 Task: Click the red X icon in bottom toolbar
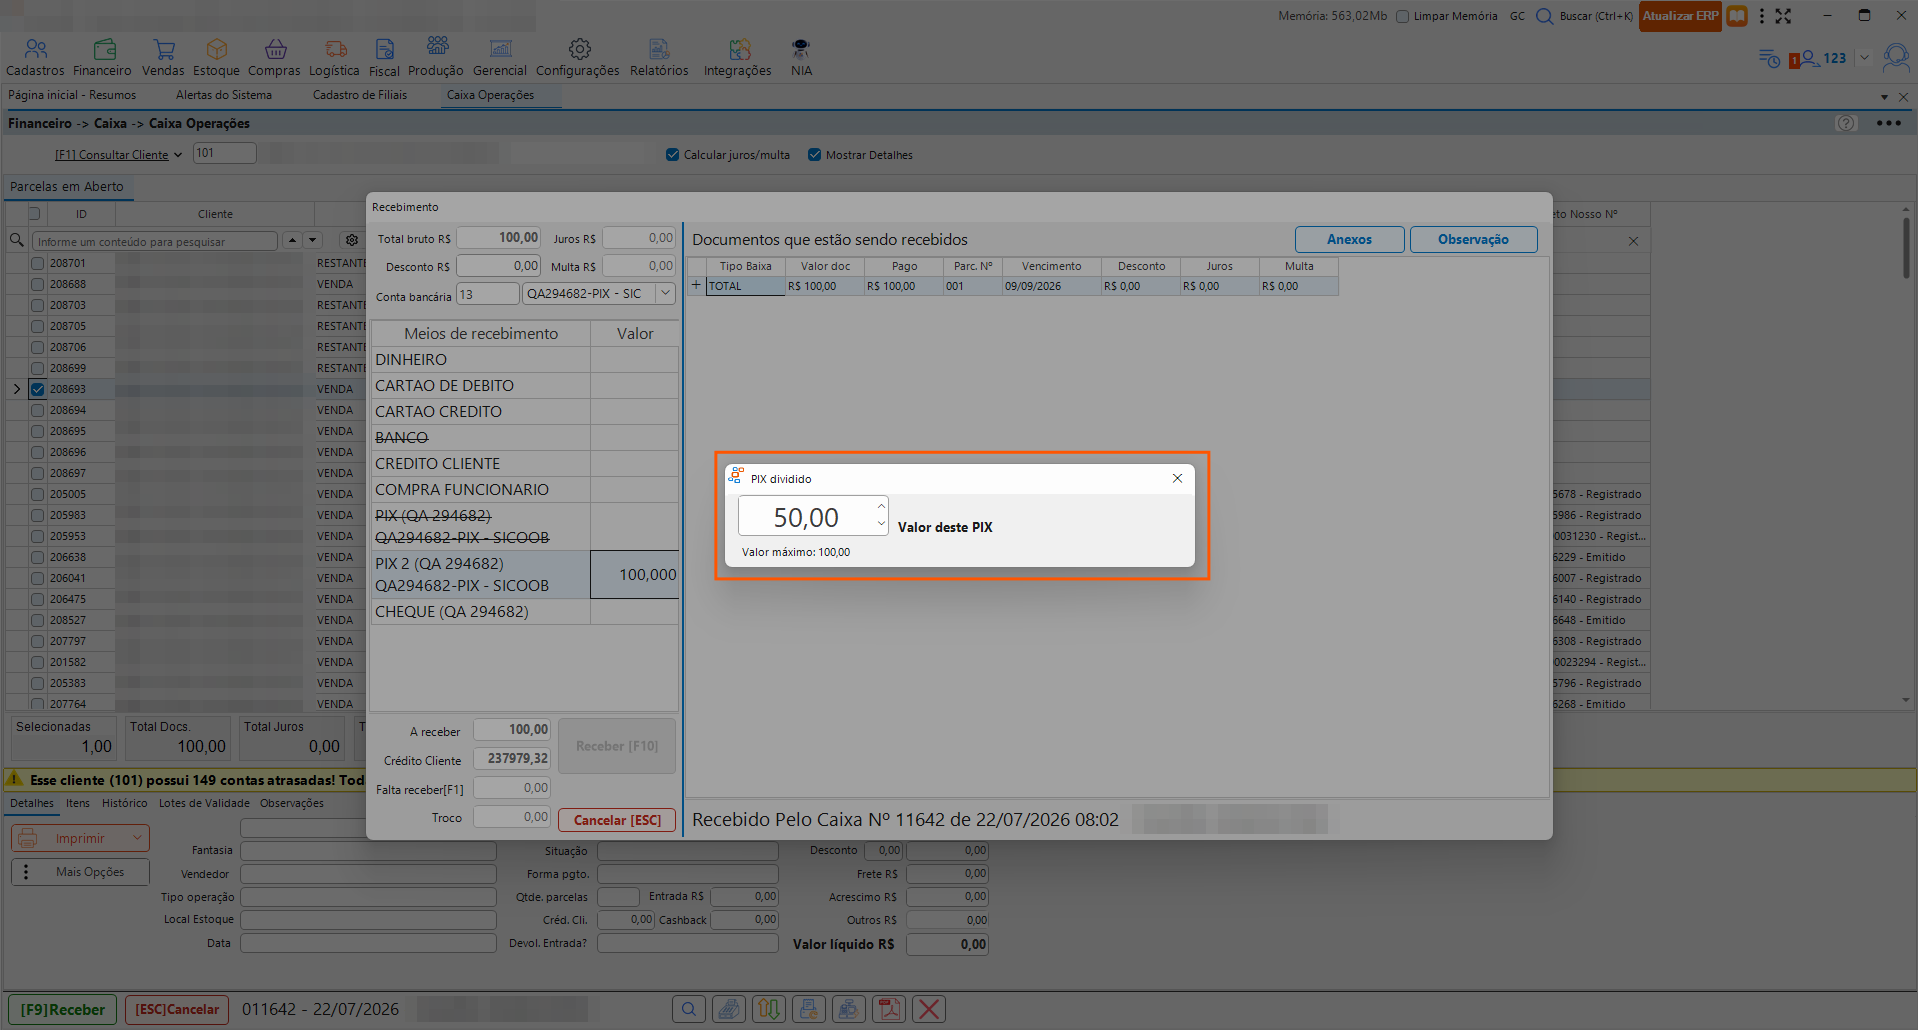pos(929,1009)
